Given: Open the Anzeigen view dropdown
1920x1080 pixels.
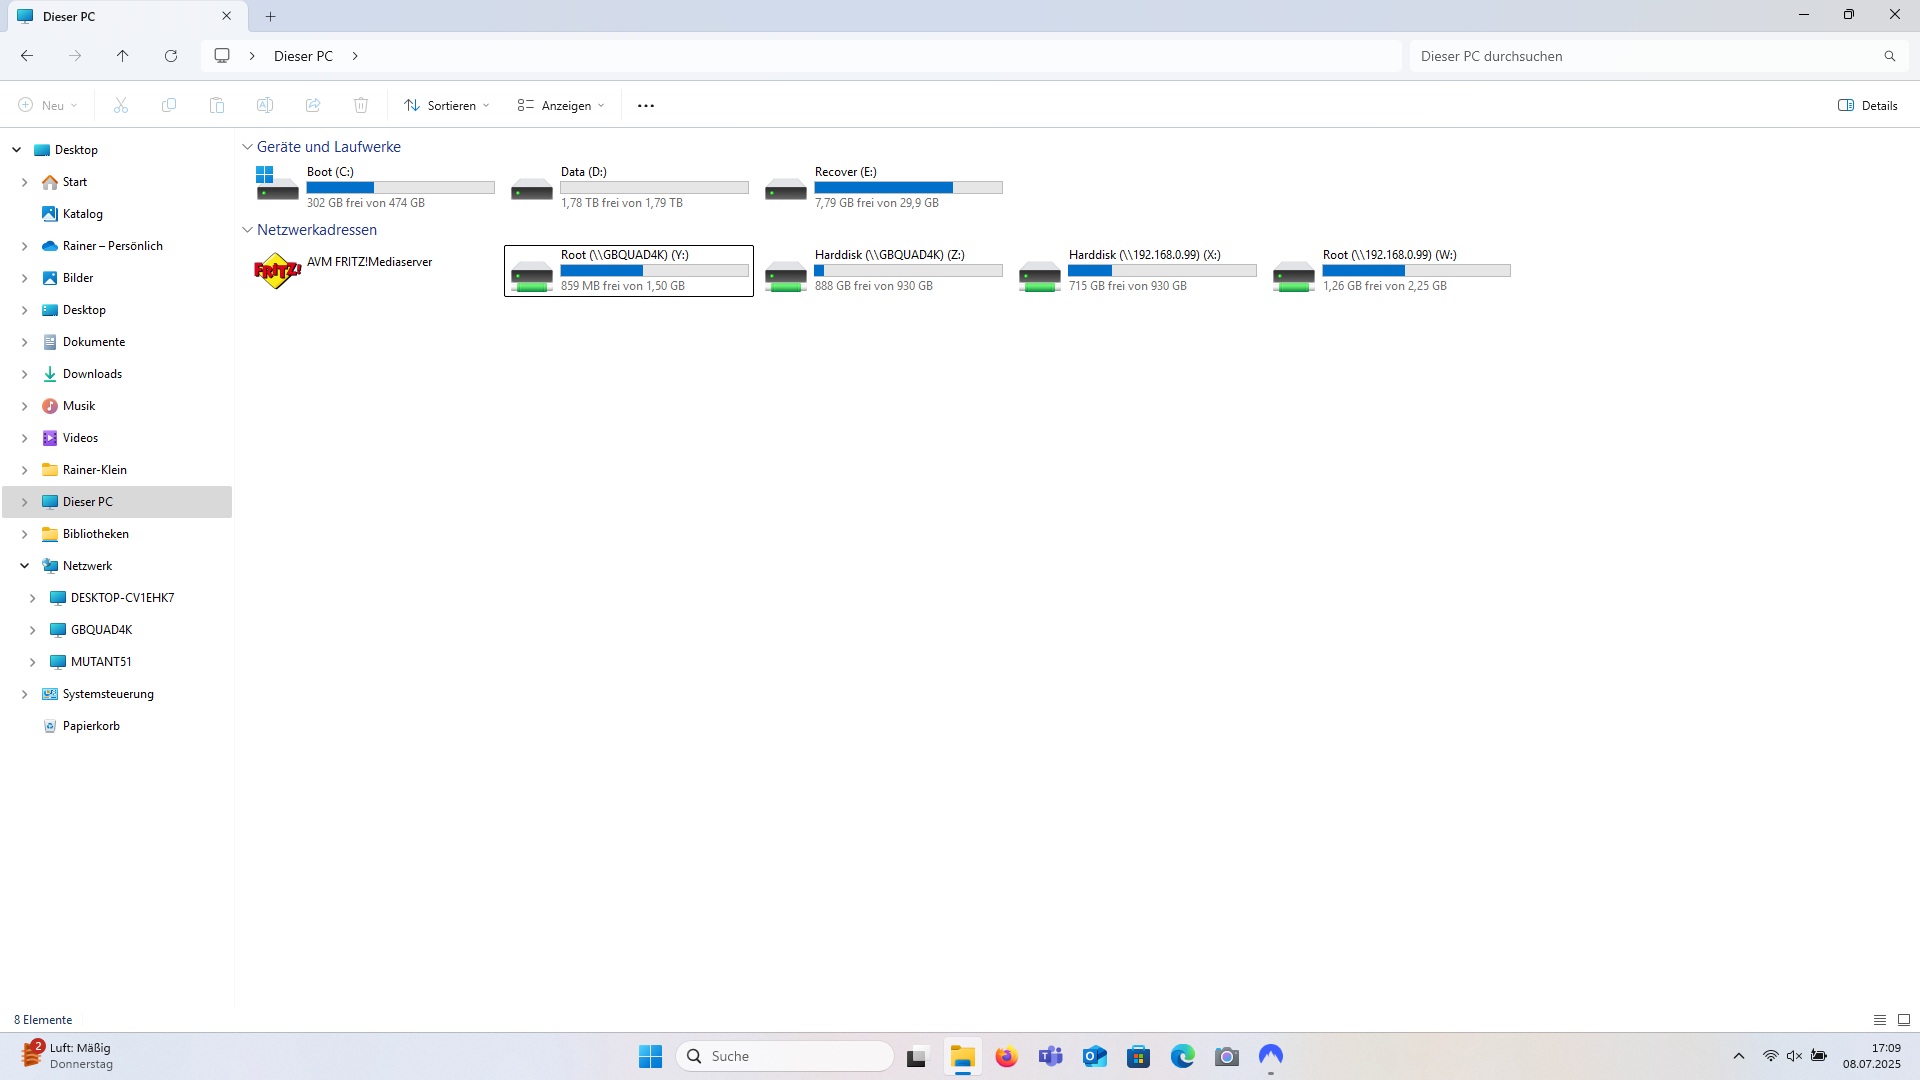Looking at the screenshot, I should pos(561,106).
